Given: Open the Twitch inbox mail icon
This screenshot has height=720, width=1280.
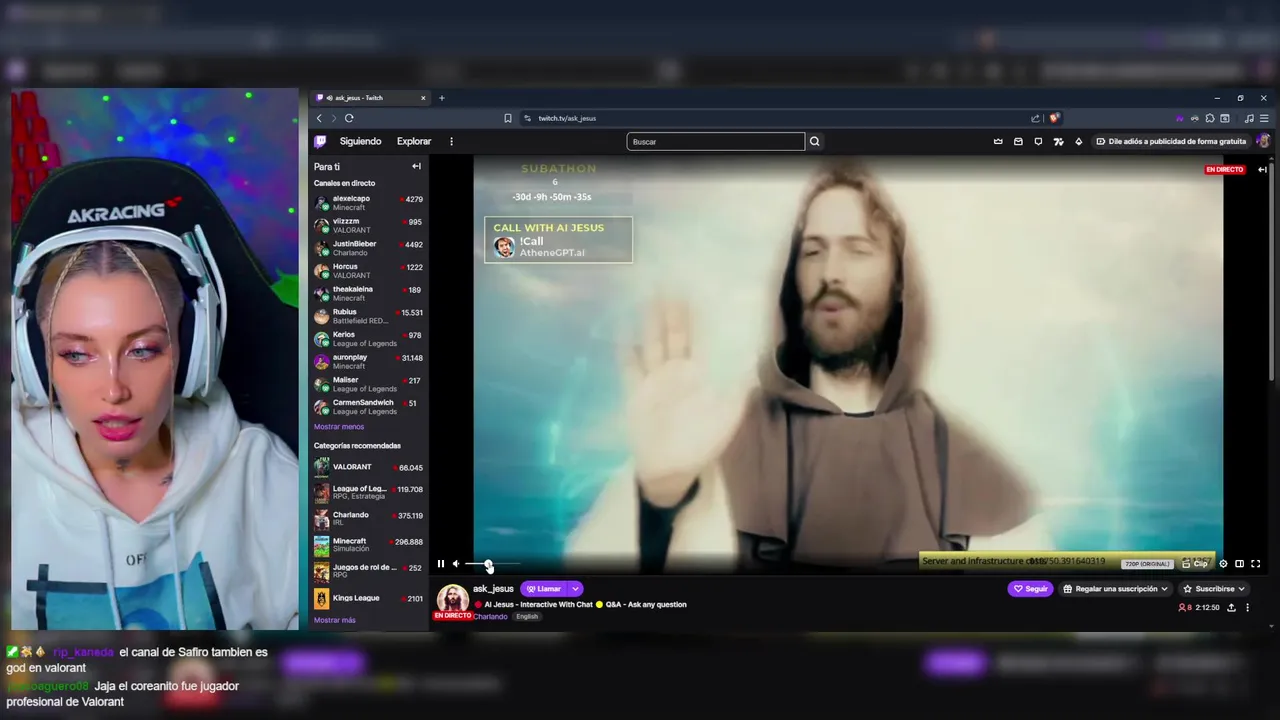Looking at the screenshot, I should coord(1018,141).
